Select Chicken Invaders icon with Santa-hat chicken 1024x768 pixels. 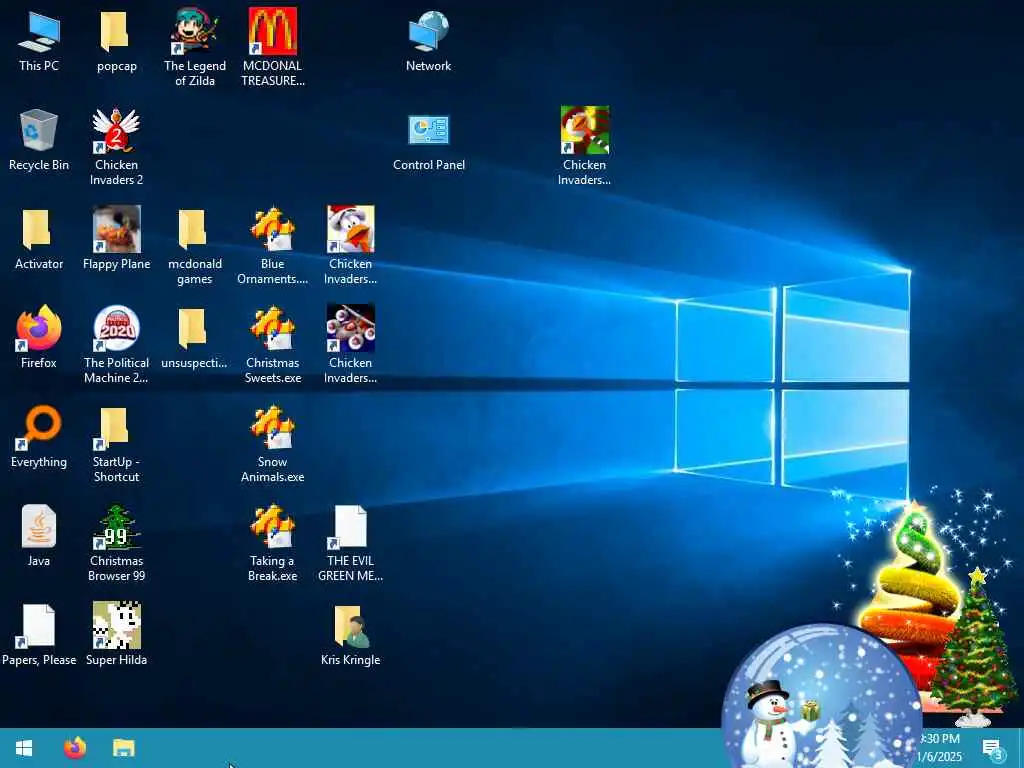(351, 246)
